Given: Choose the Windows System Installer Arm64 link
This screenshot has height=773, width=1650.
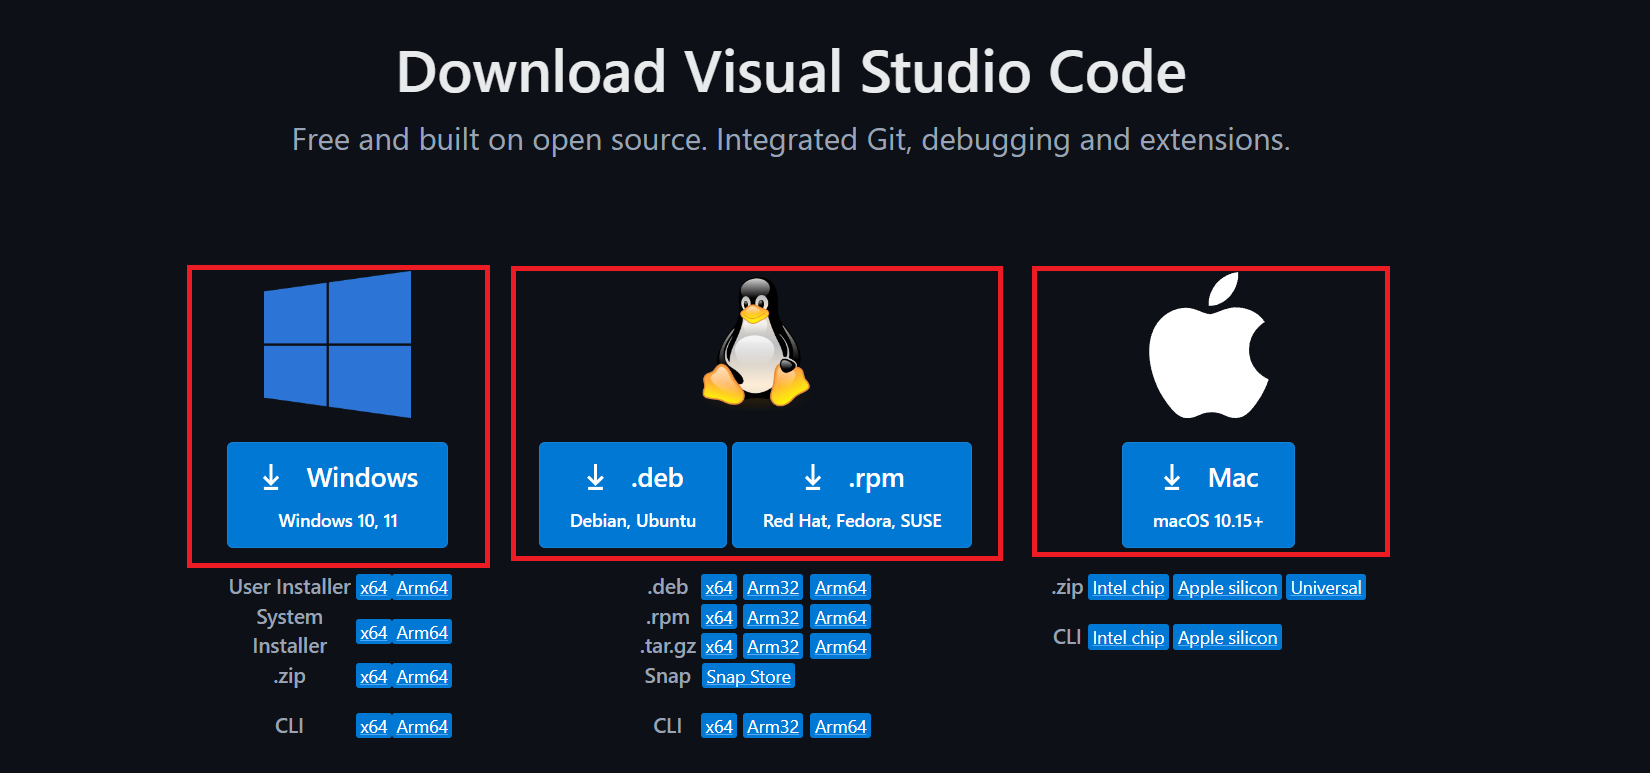Looking at the screenshot, I should pyautogui.click(x=422, y=632).
